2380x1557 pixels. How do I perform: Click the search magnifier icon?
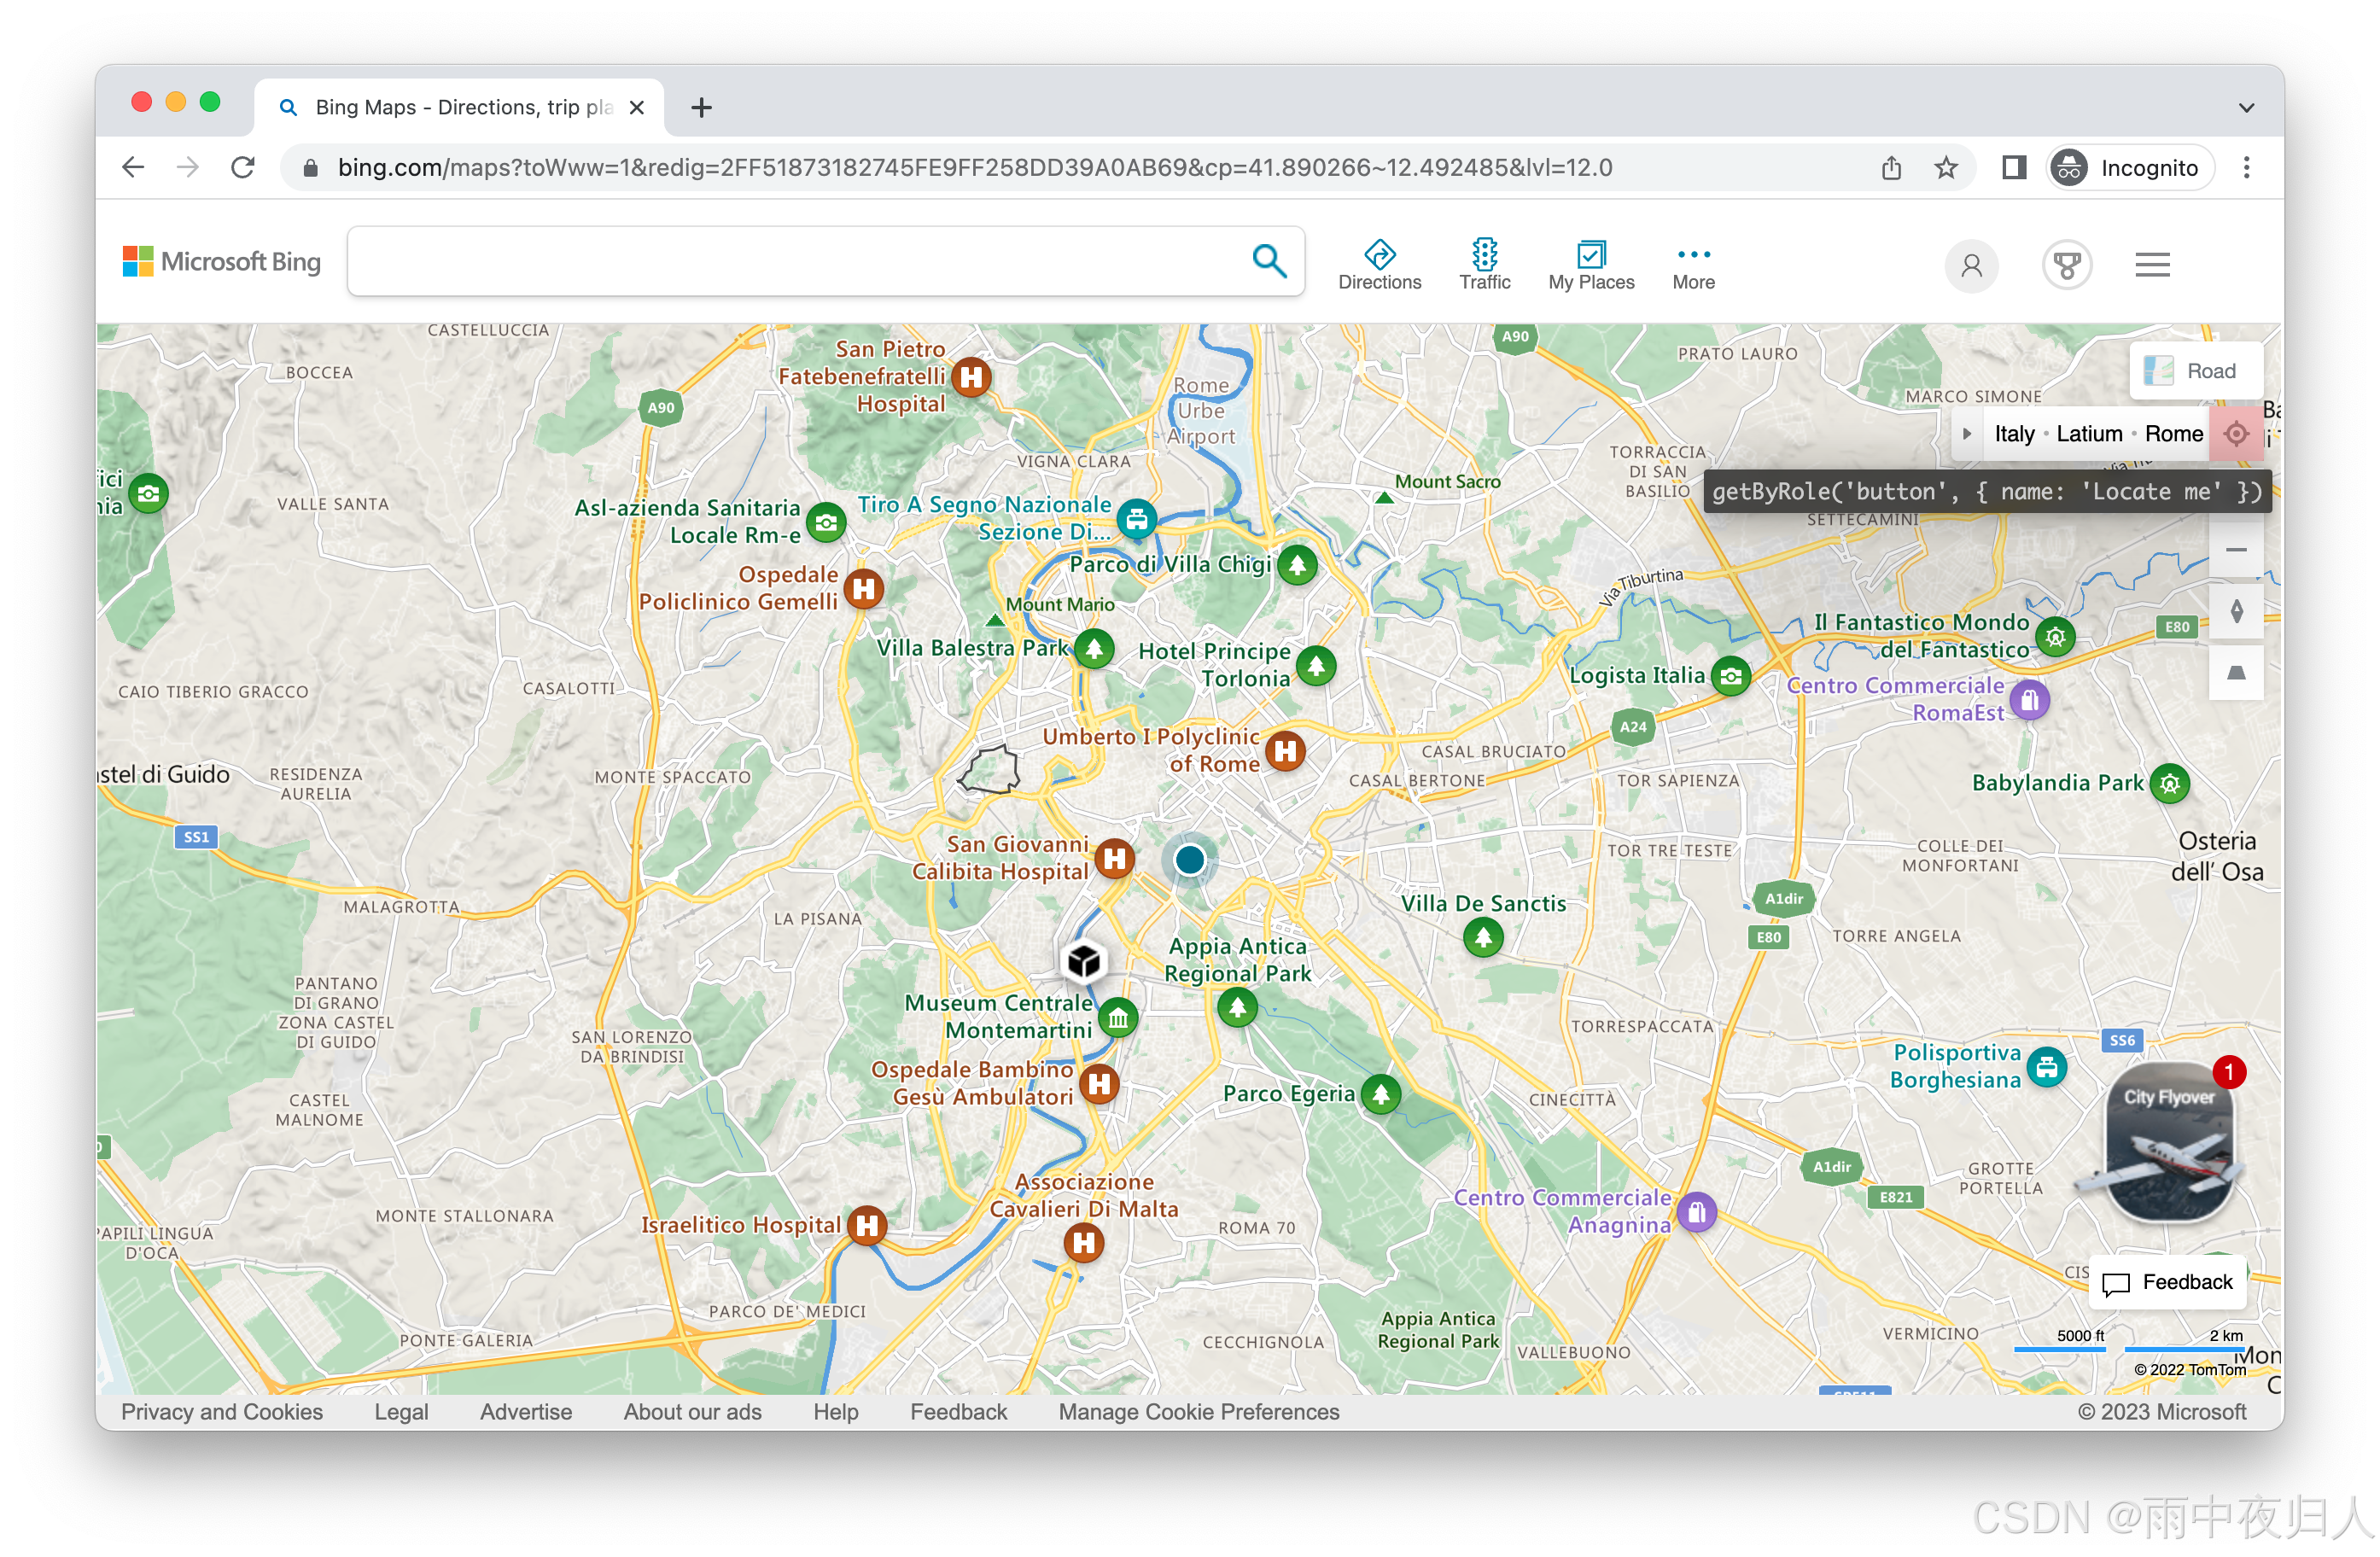click(1269, 262)
